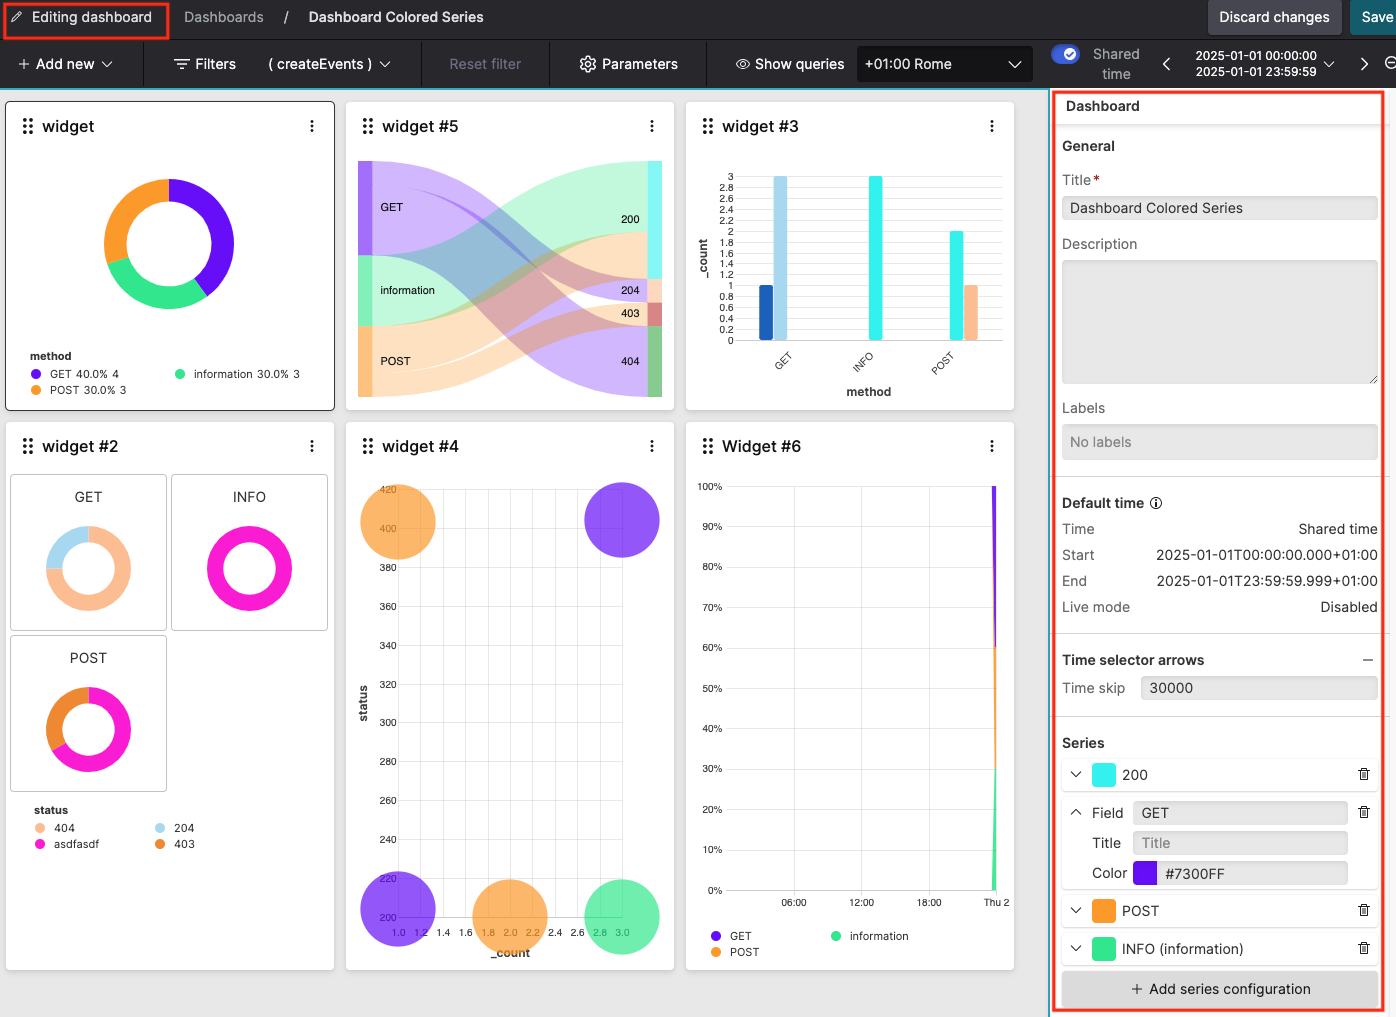
Task: Click the Time skip input field
Action: click(1259, 688)
